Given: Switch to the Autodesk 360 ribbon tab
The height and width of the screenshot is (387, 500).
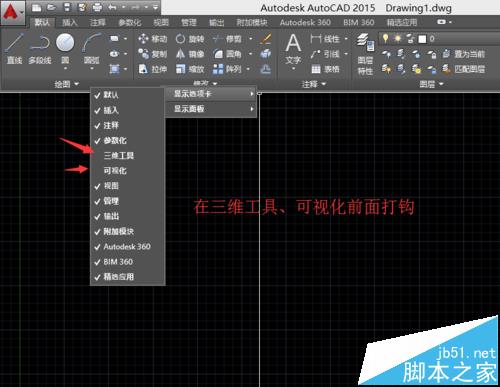Looking at the screenshot, I should pyautogui.click(x=305, y=22).
